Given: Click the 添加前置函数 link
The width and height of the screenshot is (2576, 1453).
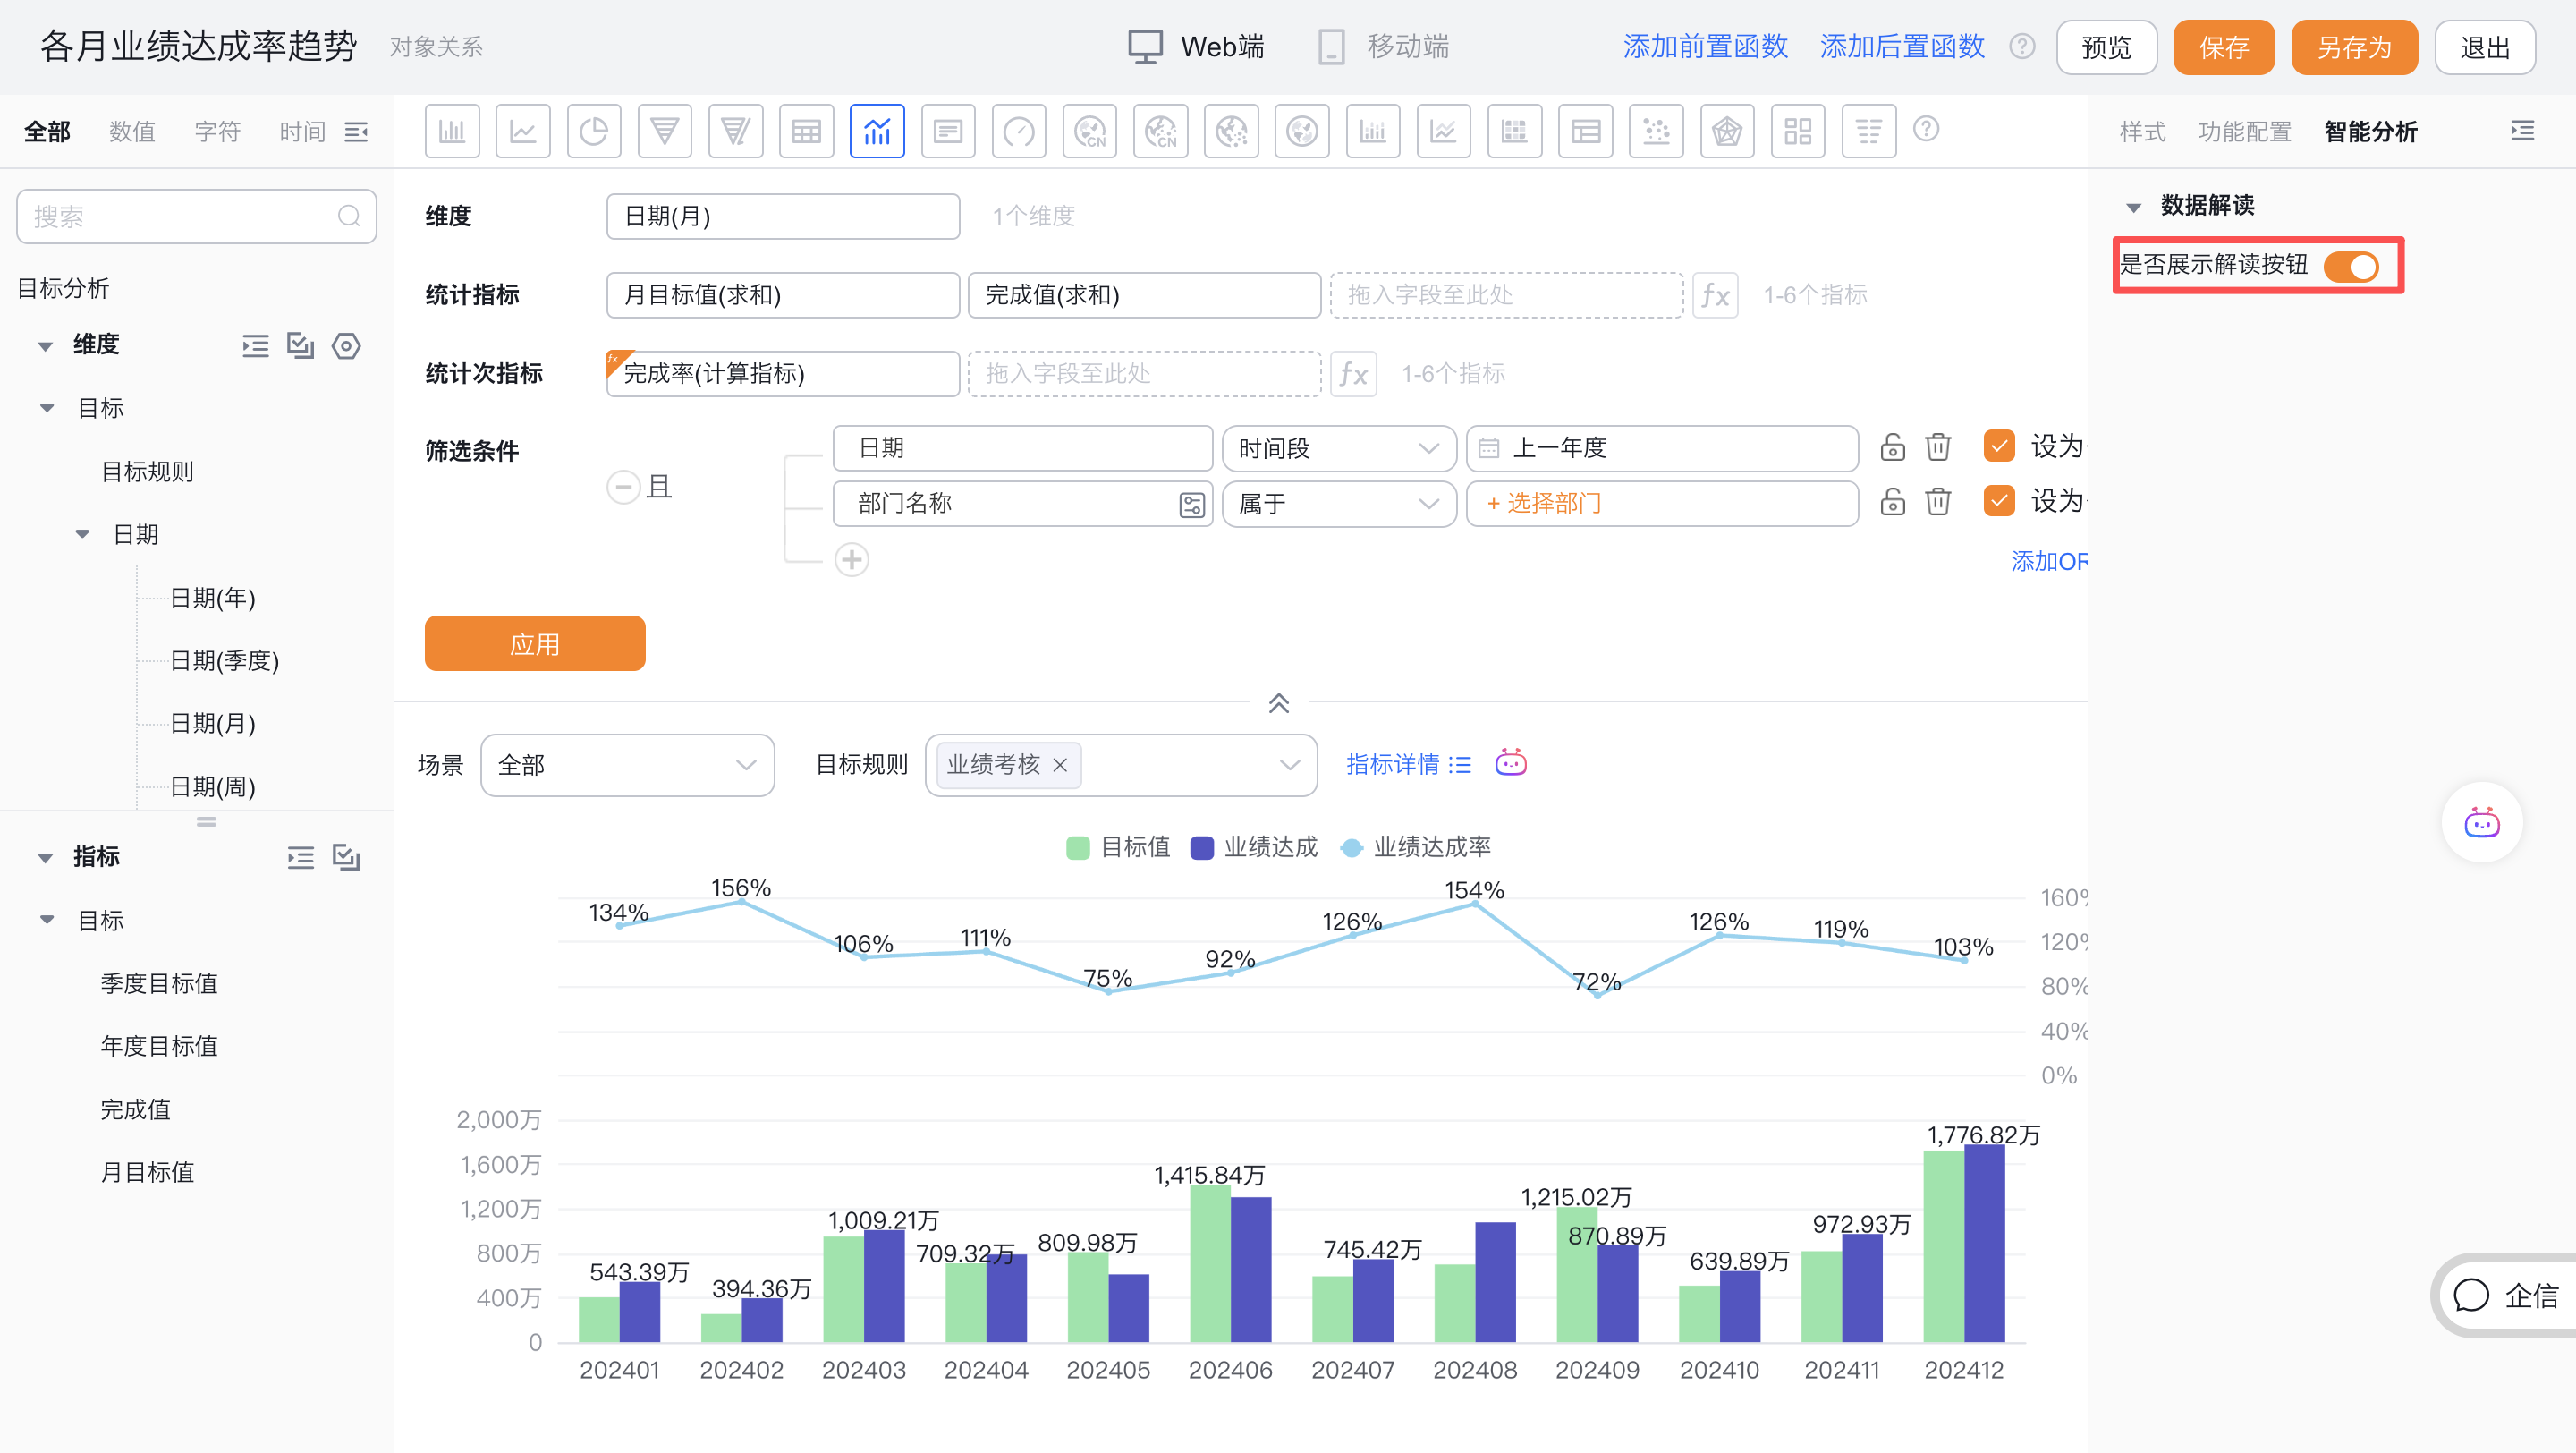Looking at the screenshot, I should point(1705,45).
